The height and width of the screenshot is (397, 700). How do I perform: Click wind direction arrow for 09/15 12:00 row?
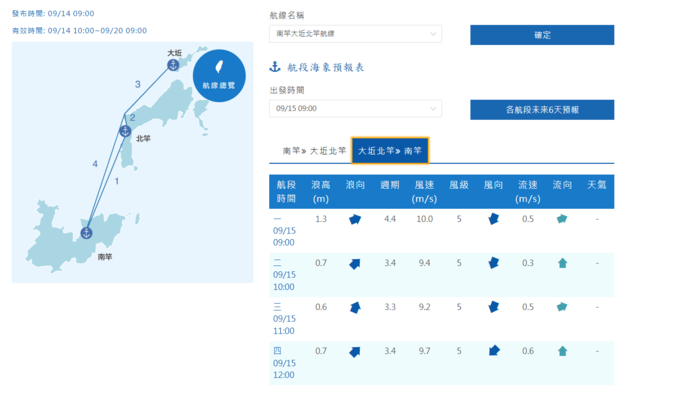pos(494,351)
